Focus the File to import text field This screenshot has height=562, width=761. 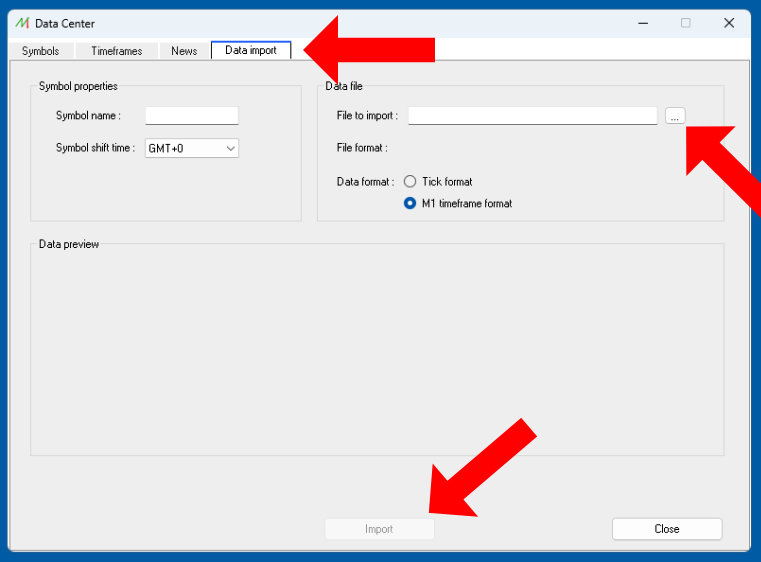(532, 116)
